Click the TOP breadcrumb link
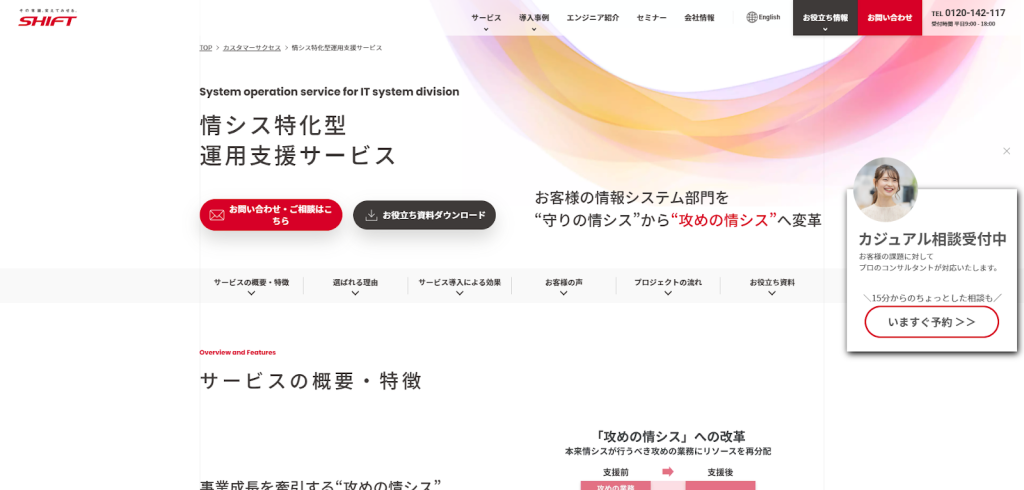 [x=205, y=48]
